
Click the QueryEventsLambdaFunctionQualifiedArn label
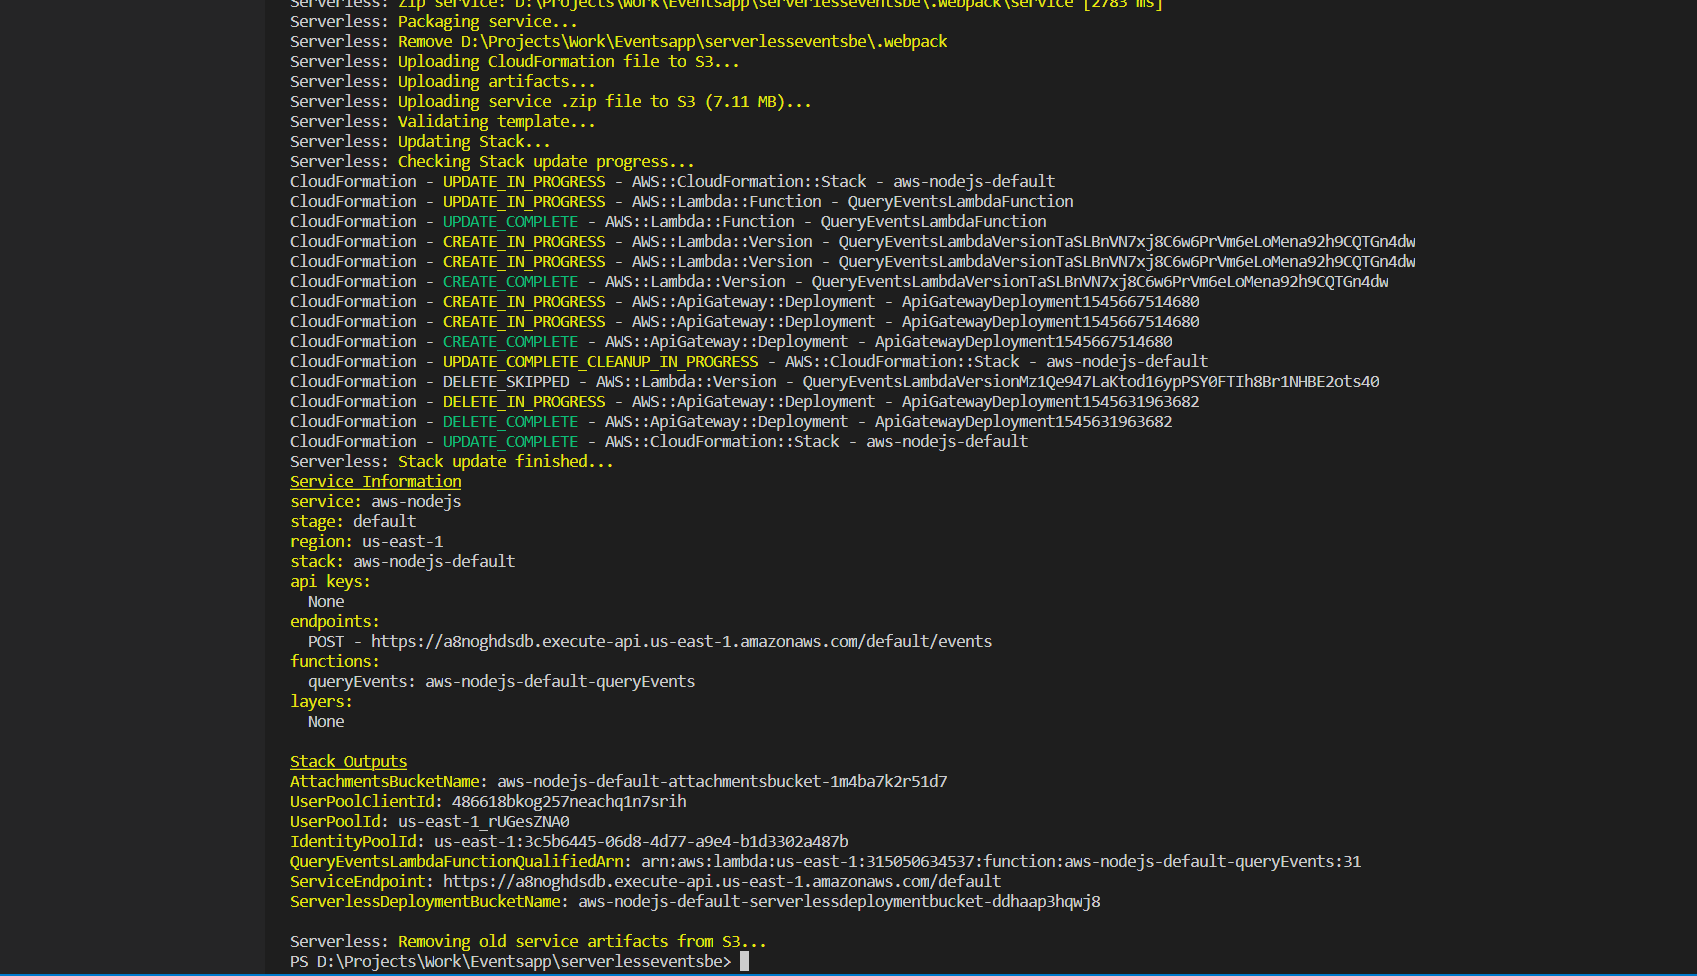[x=460, y=861]
